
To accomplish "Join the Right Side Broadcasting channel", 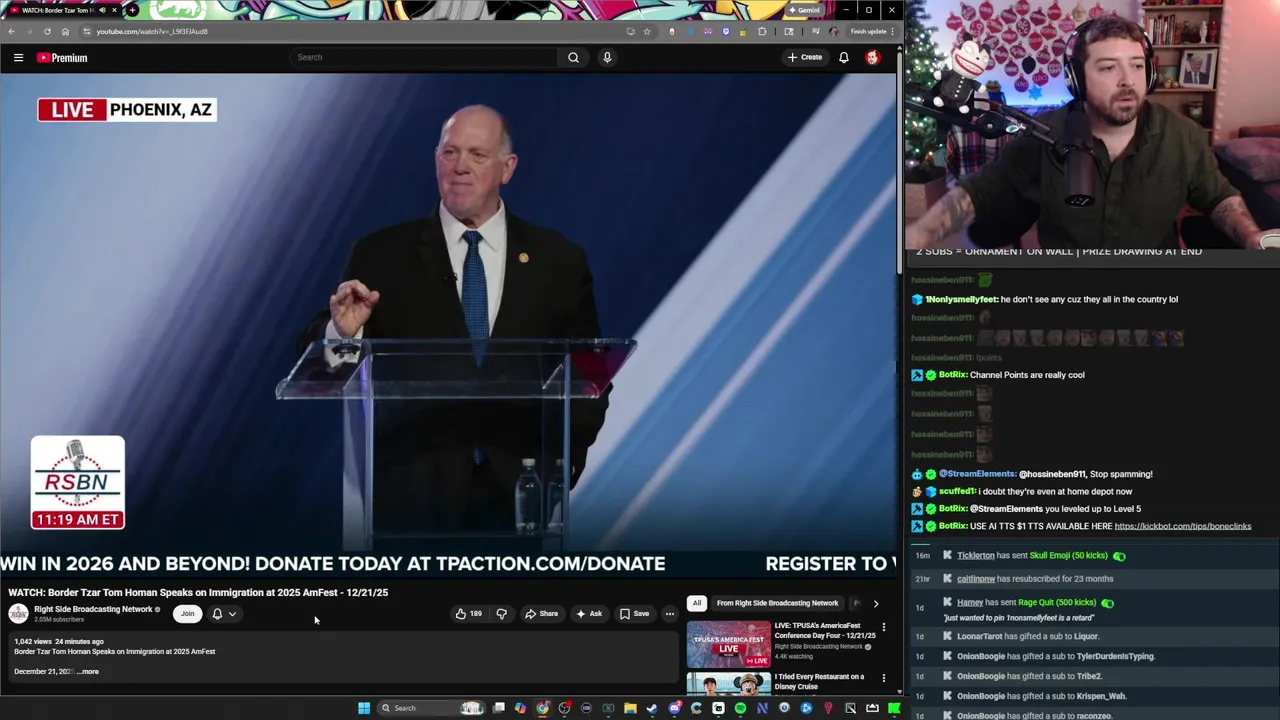I will 187,614.
